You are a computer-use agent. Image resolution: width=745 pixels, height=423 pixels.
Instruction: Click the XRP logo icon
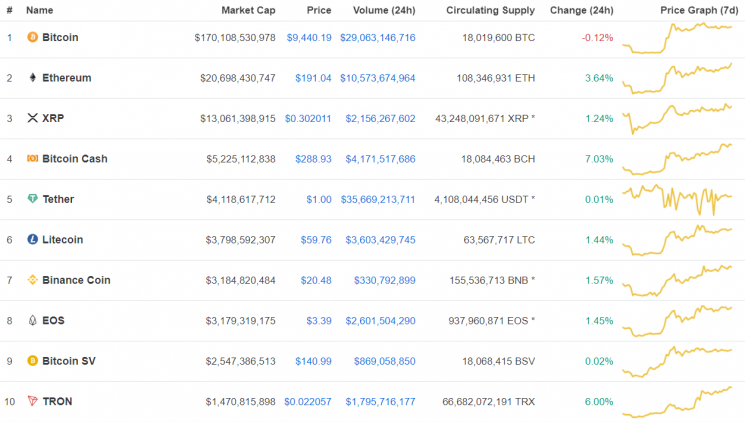click(x=32, y=118)
